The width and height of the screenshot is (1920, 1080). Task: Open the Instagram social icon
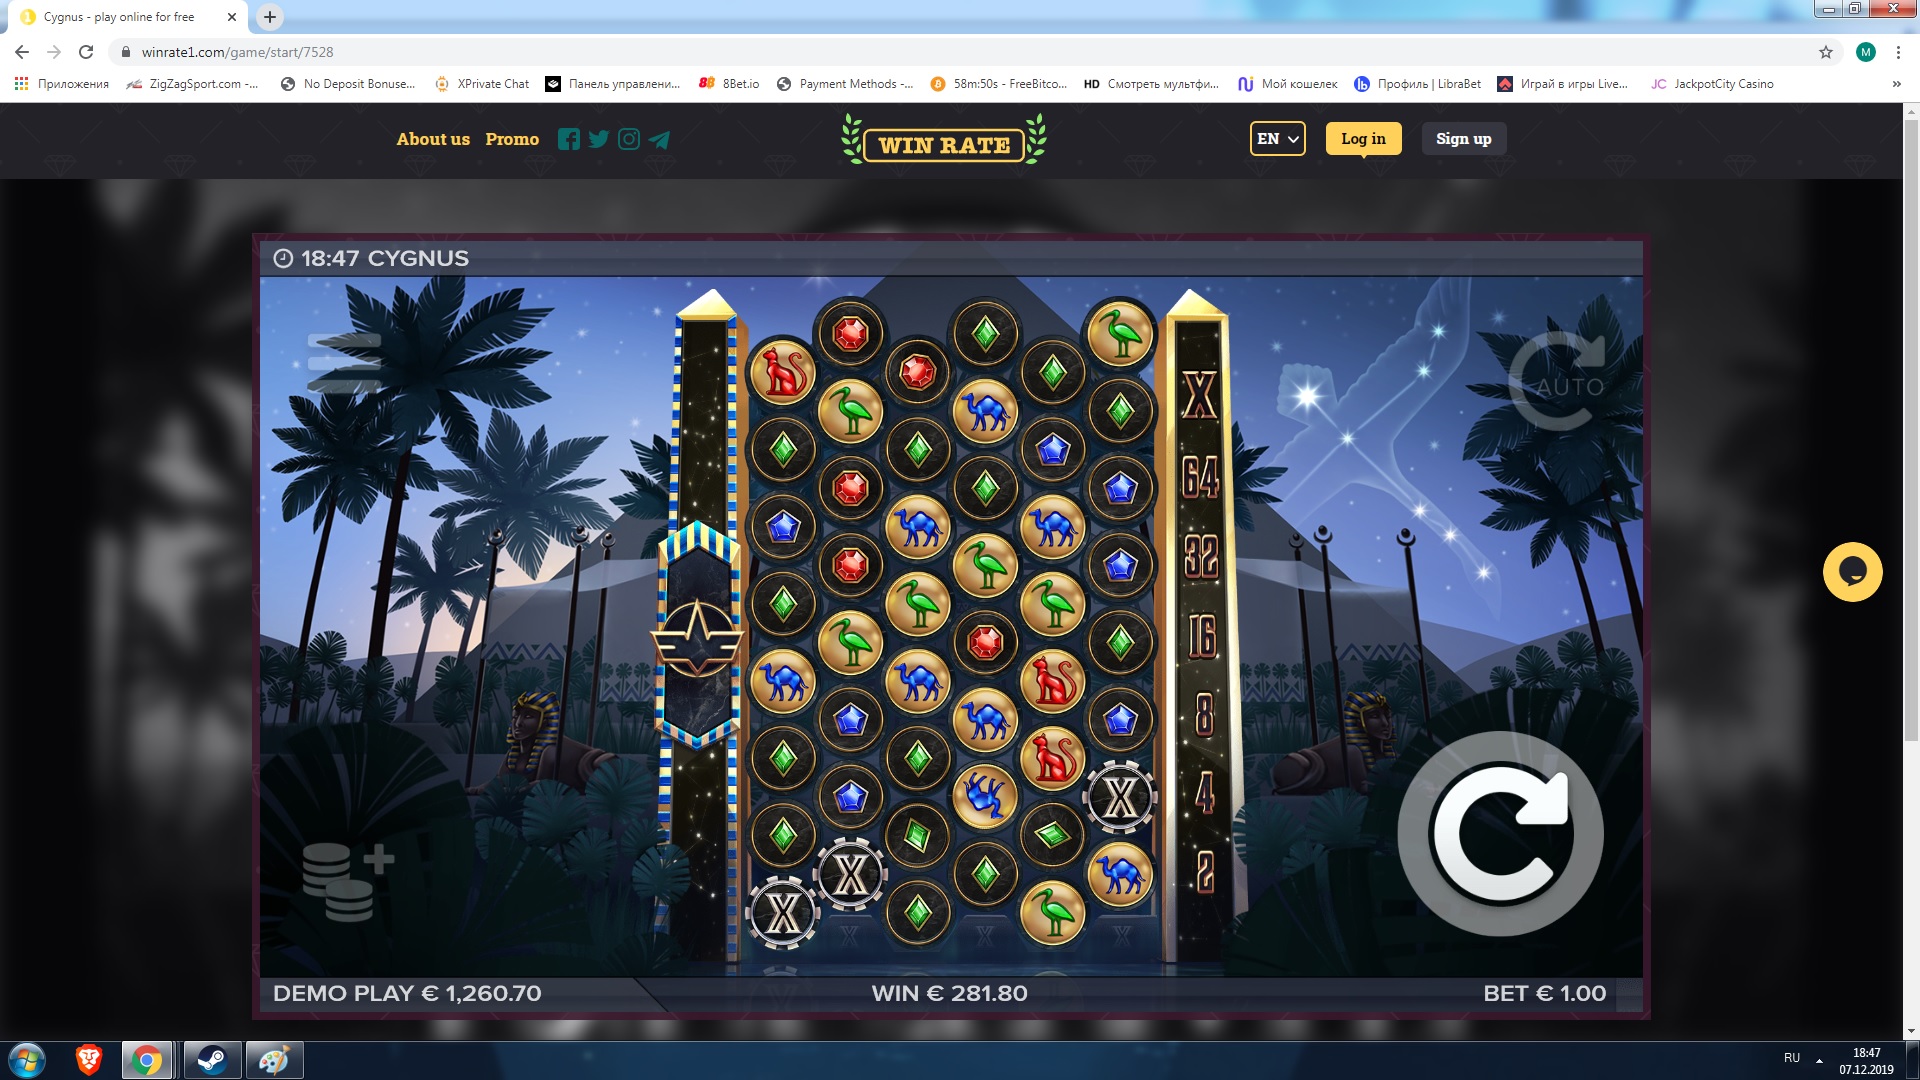pyautogui.click(x=628, y=140)
